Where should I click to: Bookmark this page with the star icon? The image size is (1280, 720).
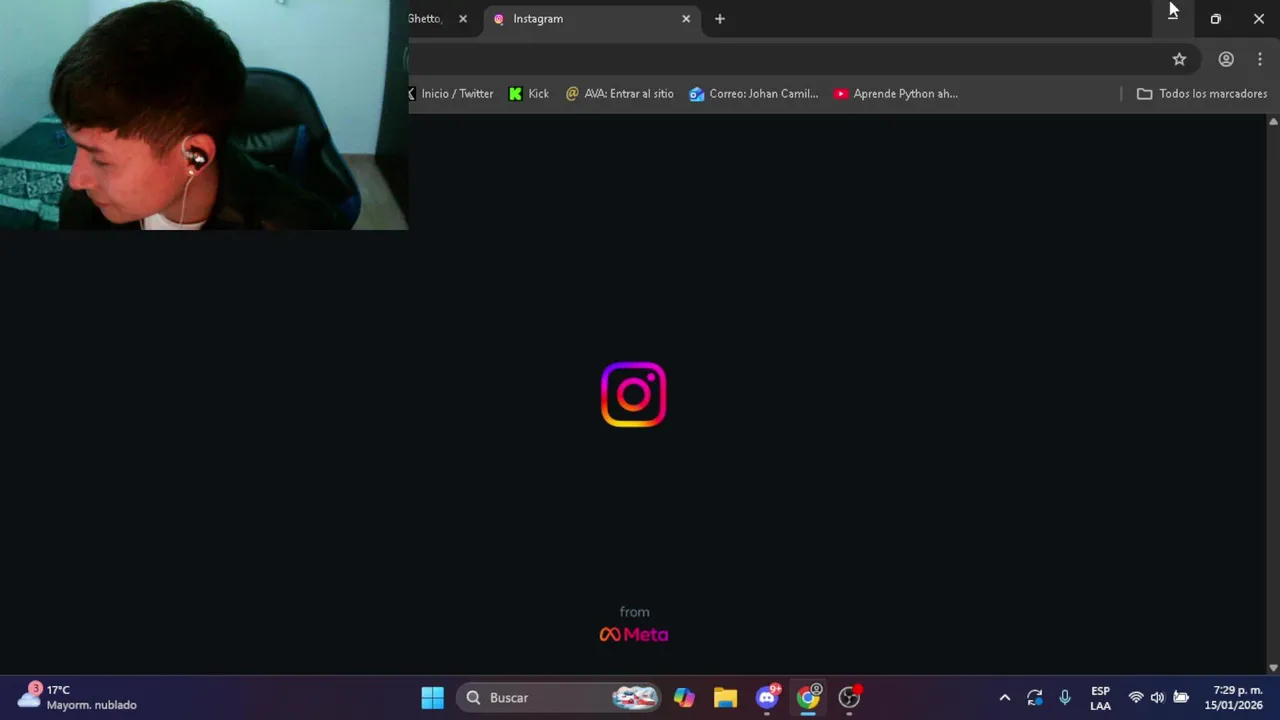(1179, 59)
